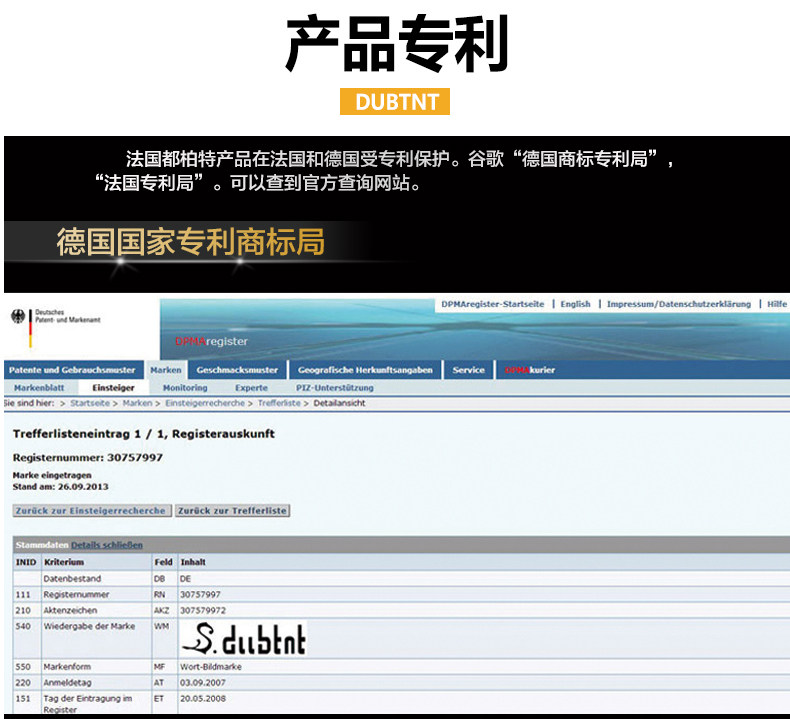This screenshot has width=790, height=719.
Task: Click the Detailansicht breadcrumb text
Action: click(x=339, y=403)
